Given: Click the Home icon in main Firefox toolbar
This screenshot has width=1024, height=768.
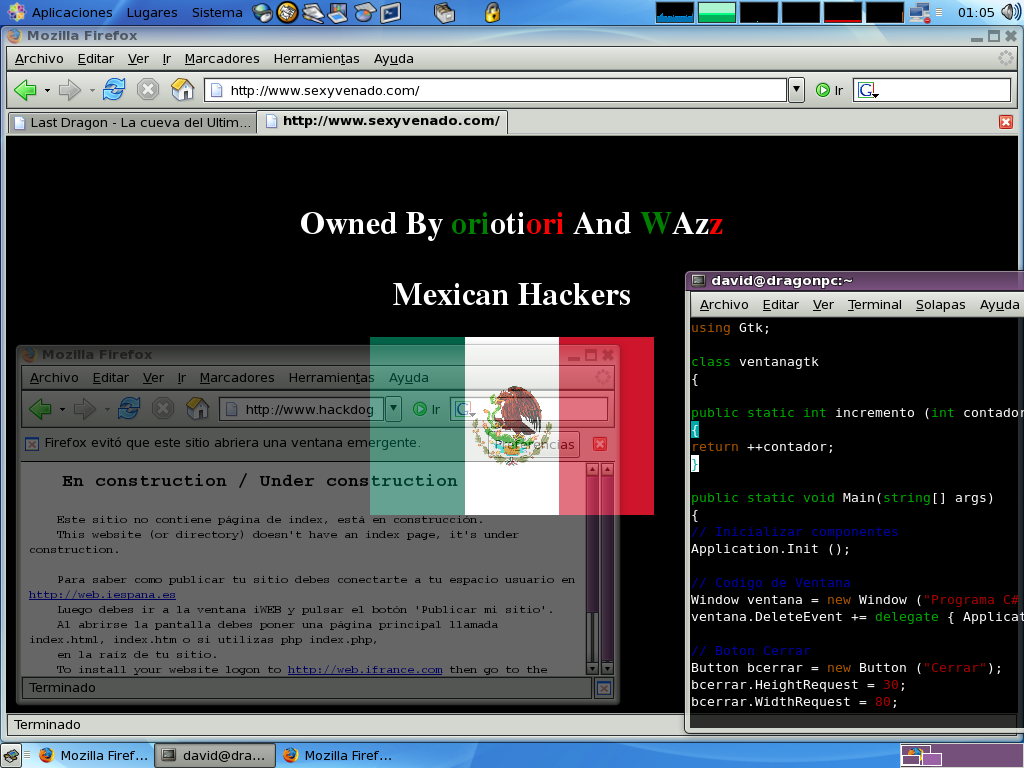Looking at the screenshot, I should point(182,90).
